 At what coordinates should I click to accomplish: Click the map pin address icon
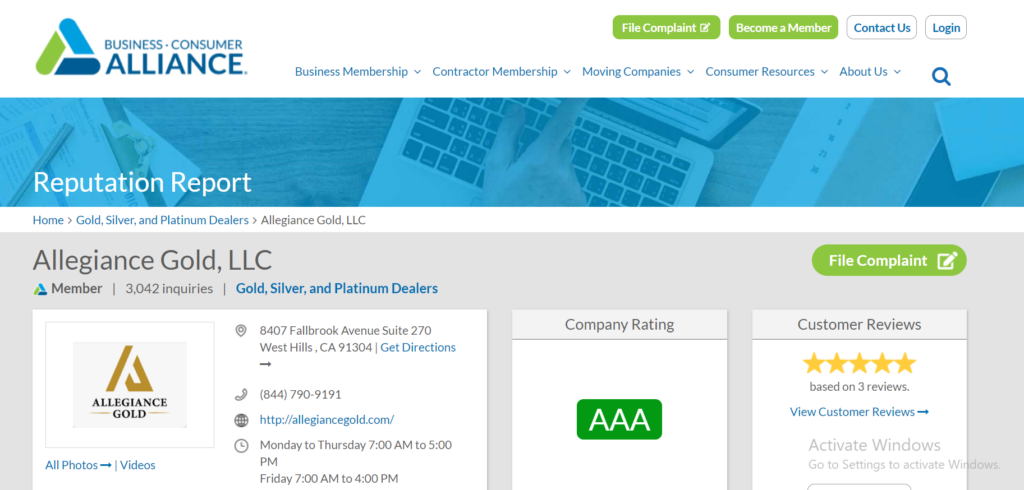[241, 331]
